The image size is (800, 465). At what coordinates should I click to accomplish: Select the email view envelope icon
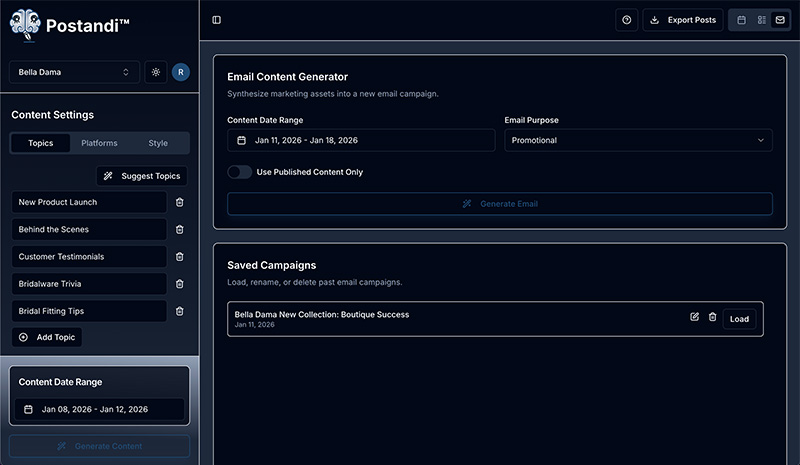(x=780, y=20)
